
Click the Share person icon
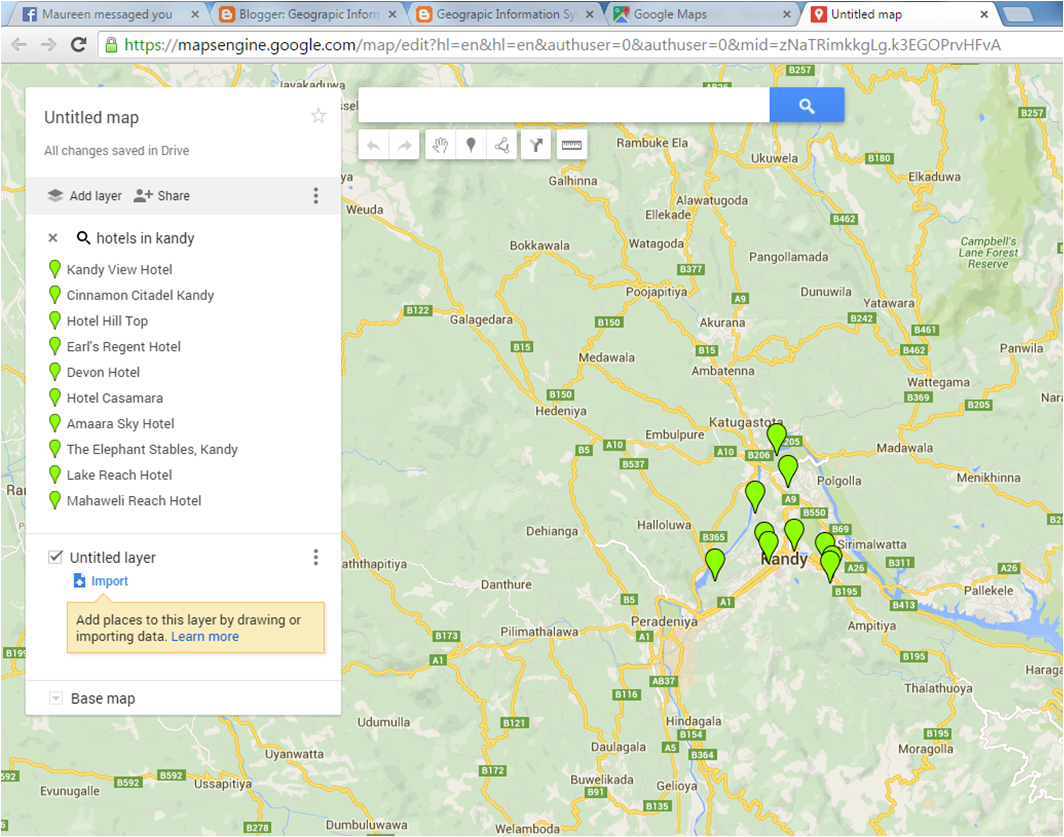click(142, 196)
